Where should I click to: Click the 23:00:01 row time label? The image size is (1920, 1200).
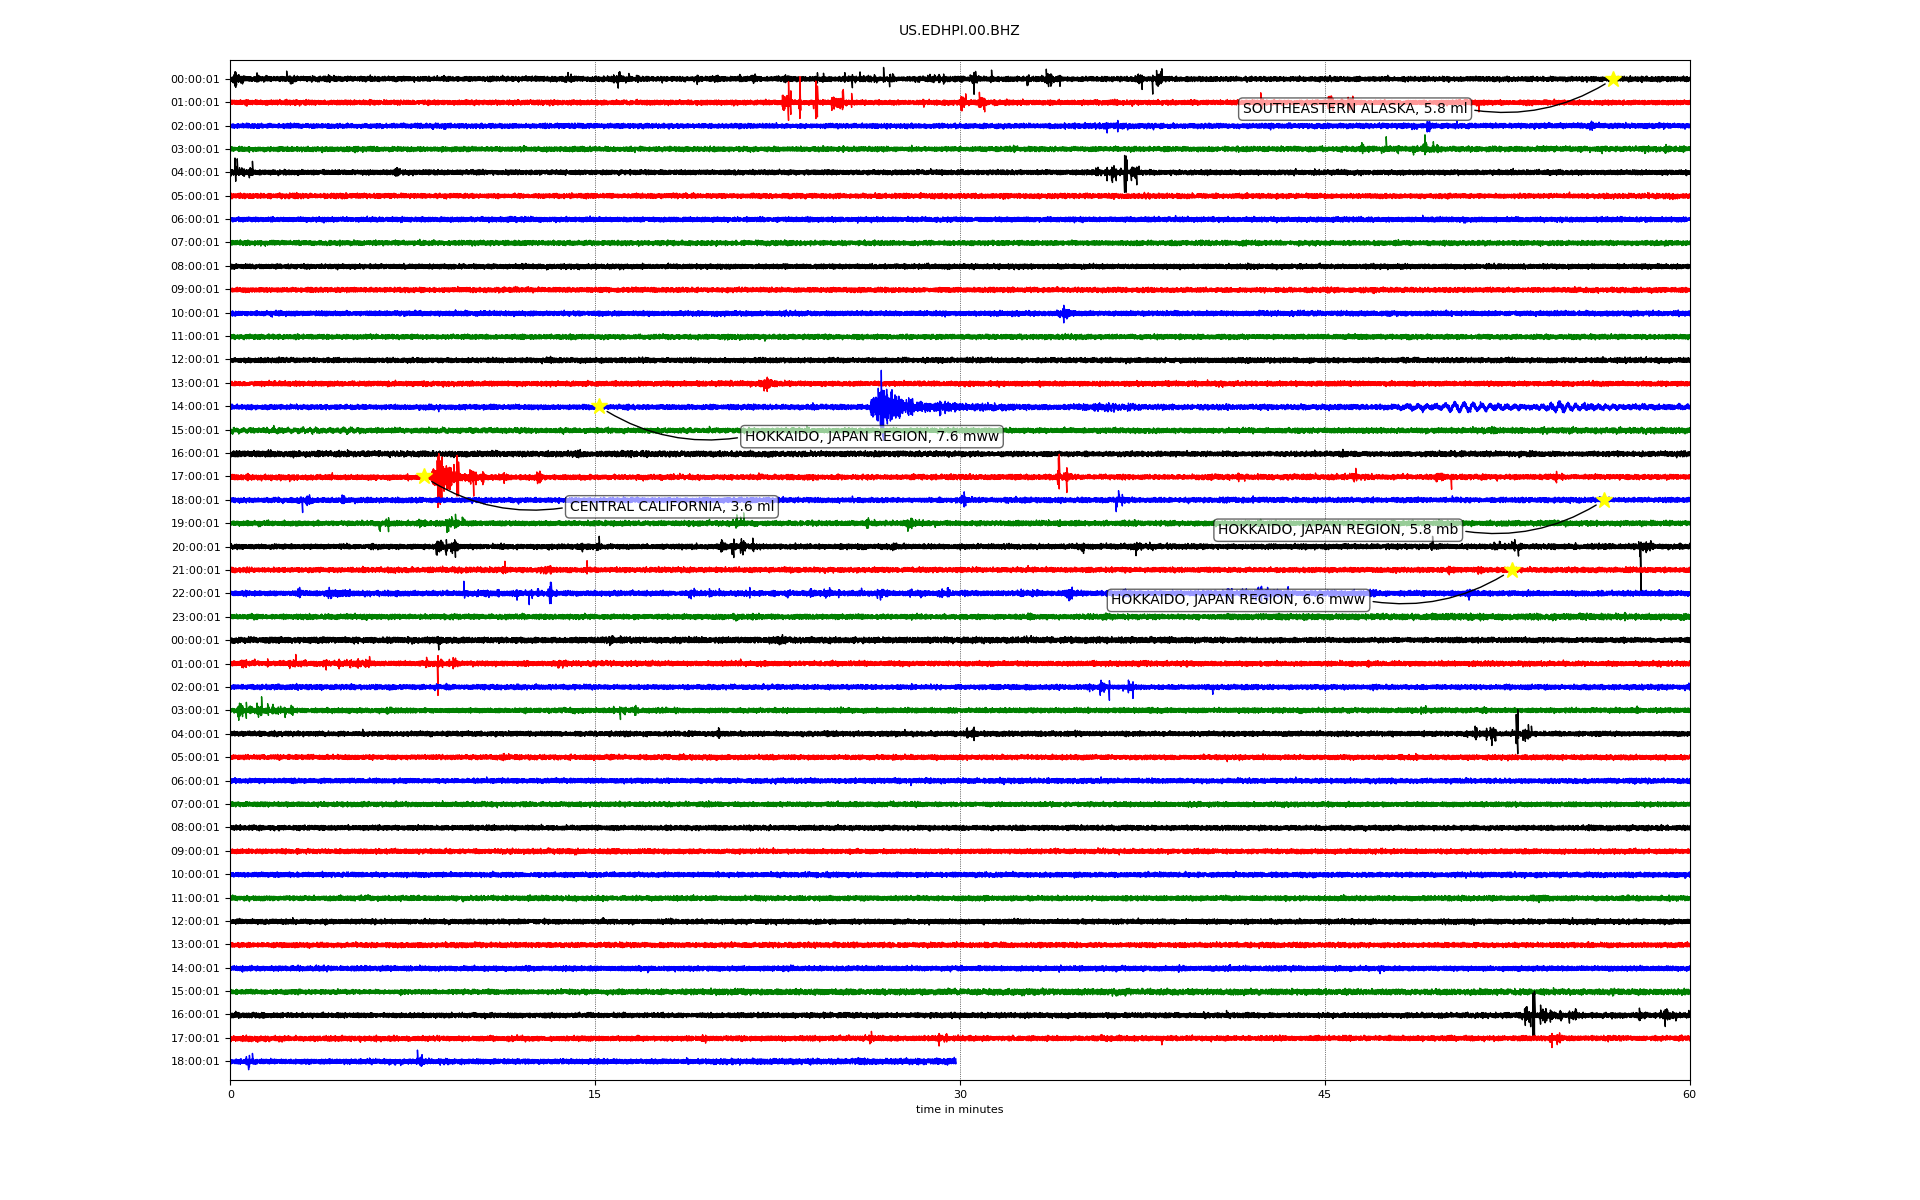[195, 617]
